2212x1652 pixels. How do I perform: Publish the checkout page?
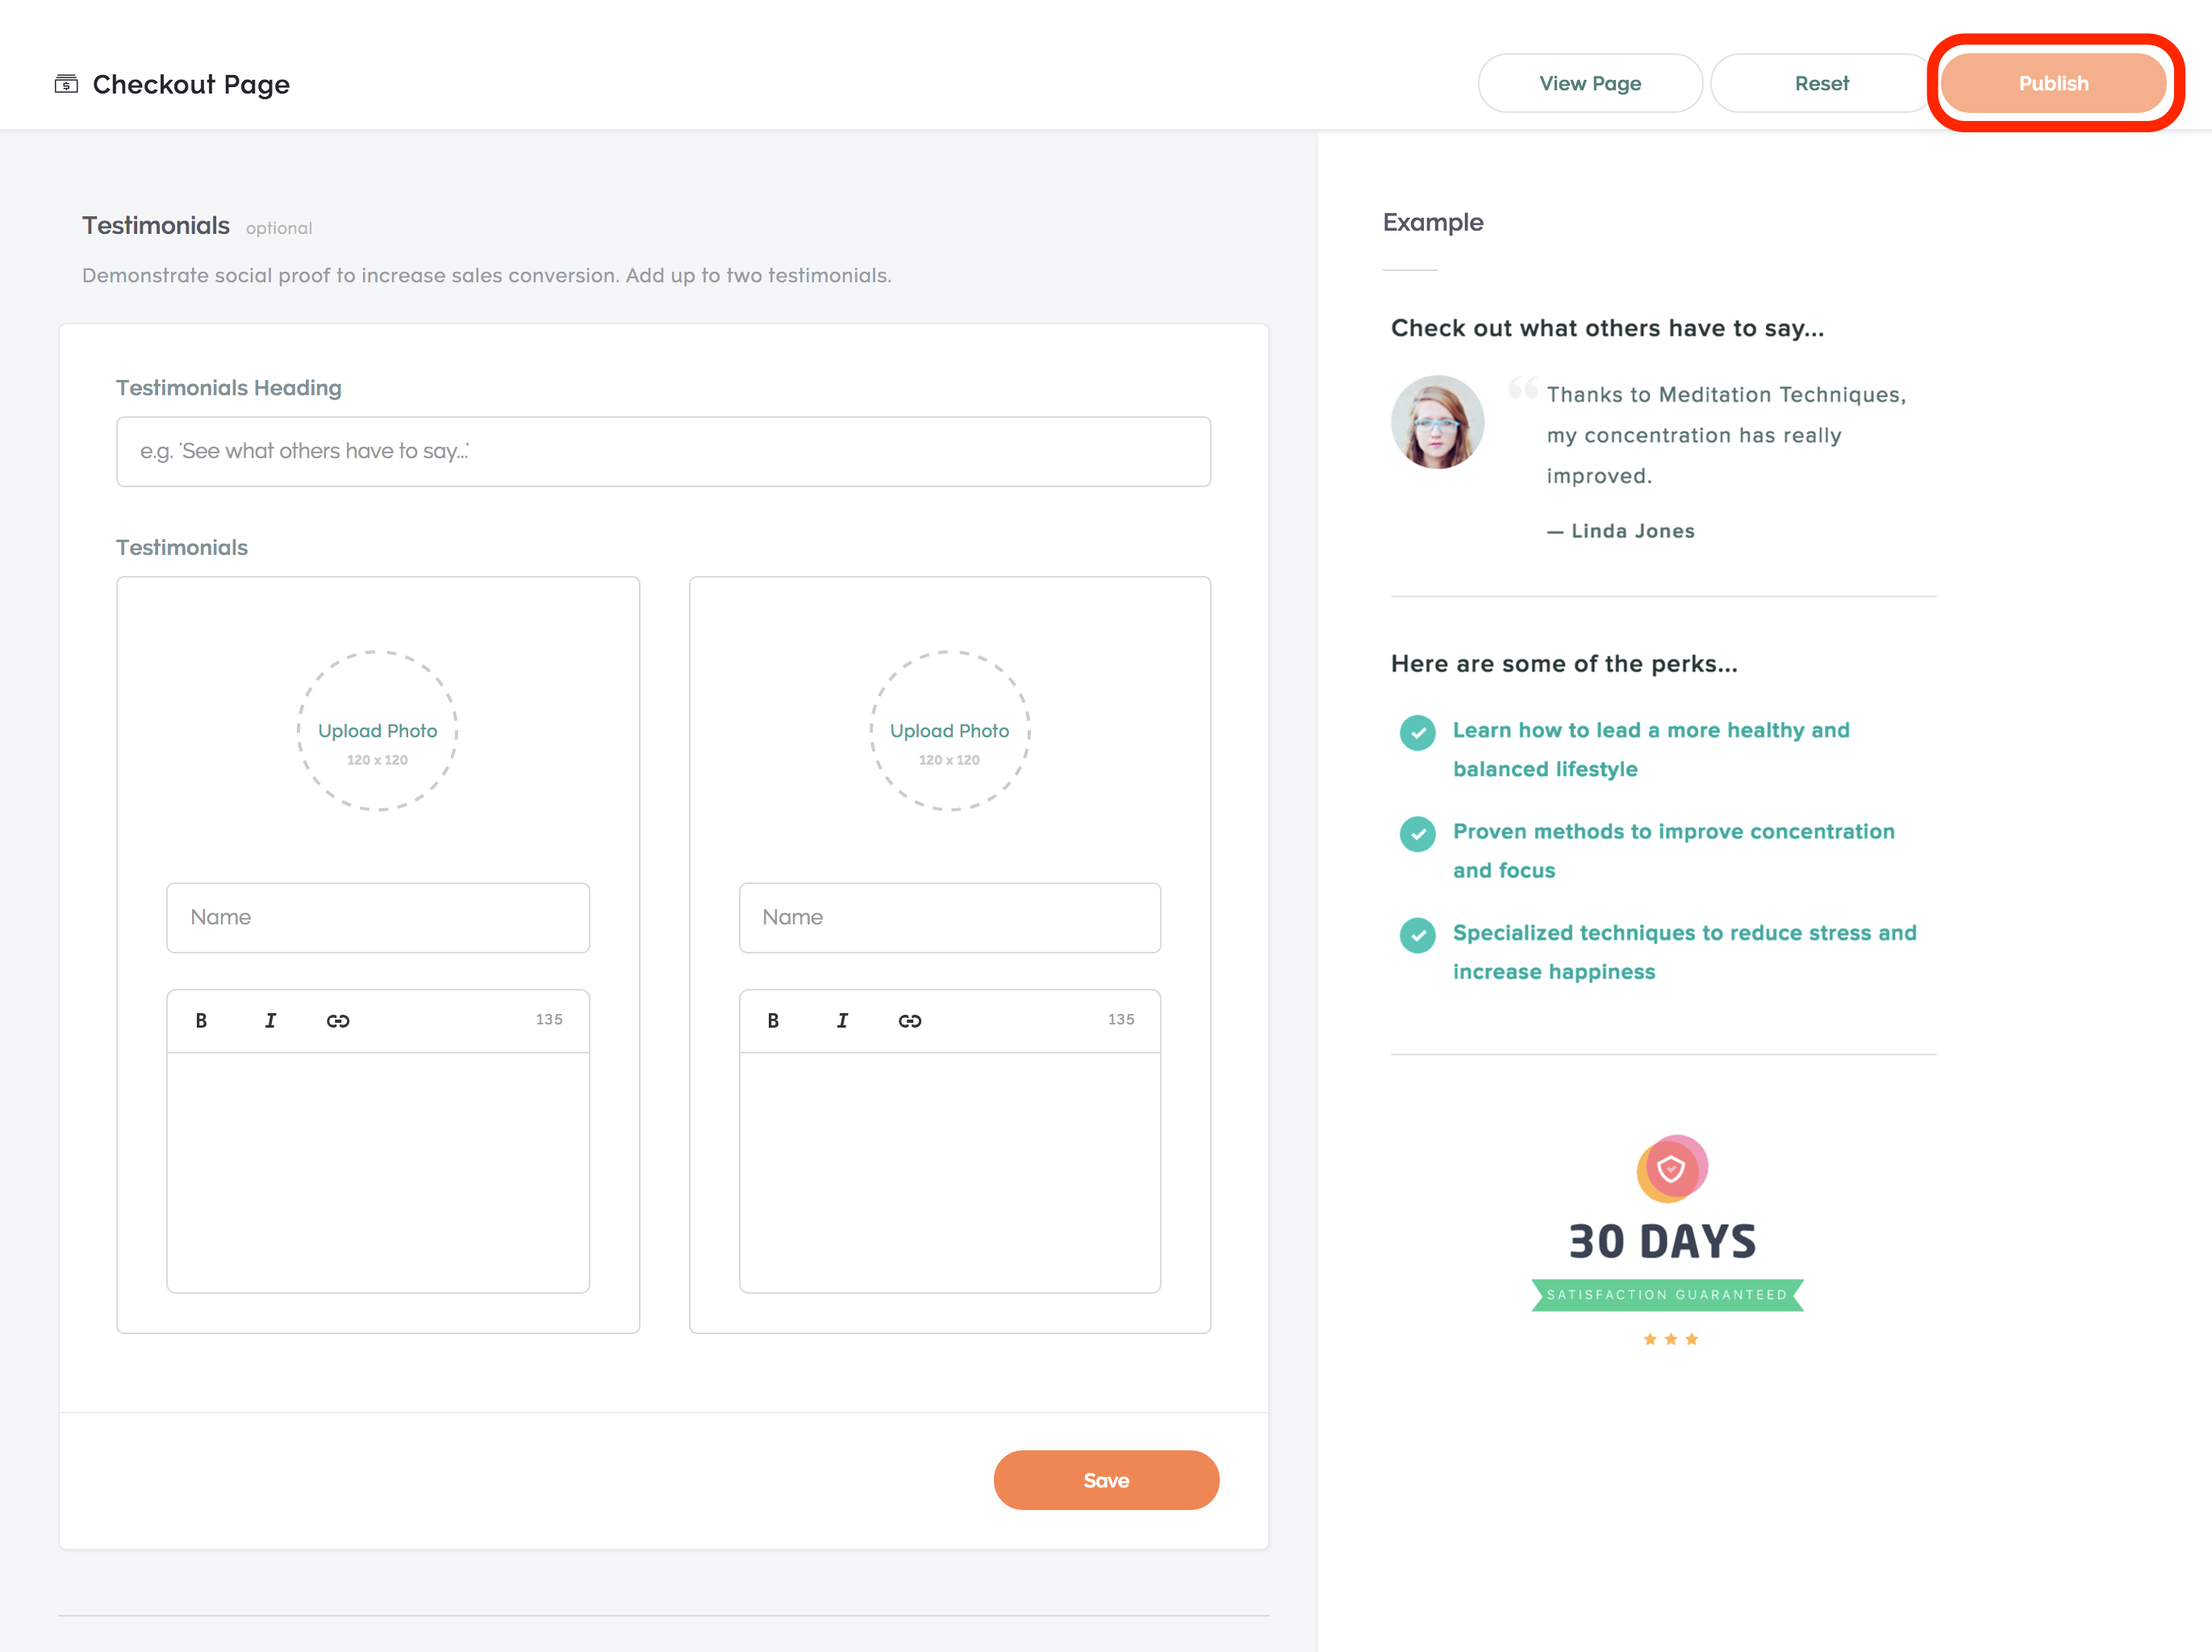[2053, 83]
